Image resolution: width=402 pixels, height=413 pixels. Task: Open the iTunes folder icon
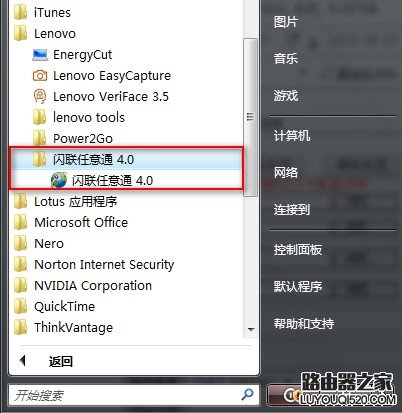[21, 13]
